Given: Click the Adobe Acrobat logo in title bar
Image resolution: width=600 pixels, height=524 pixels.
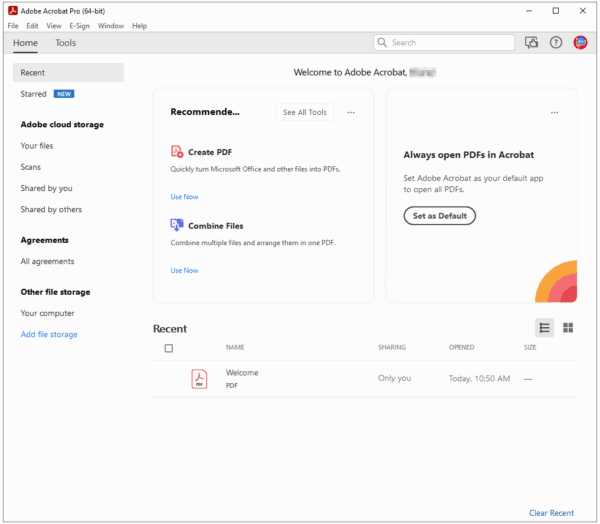Looking at the screenshot, I should pos(13,11).
